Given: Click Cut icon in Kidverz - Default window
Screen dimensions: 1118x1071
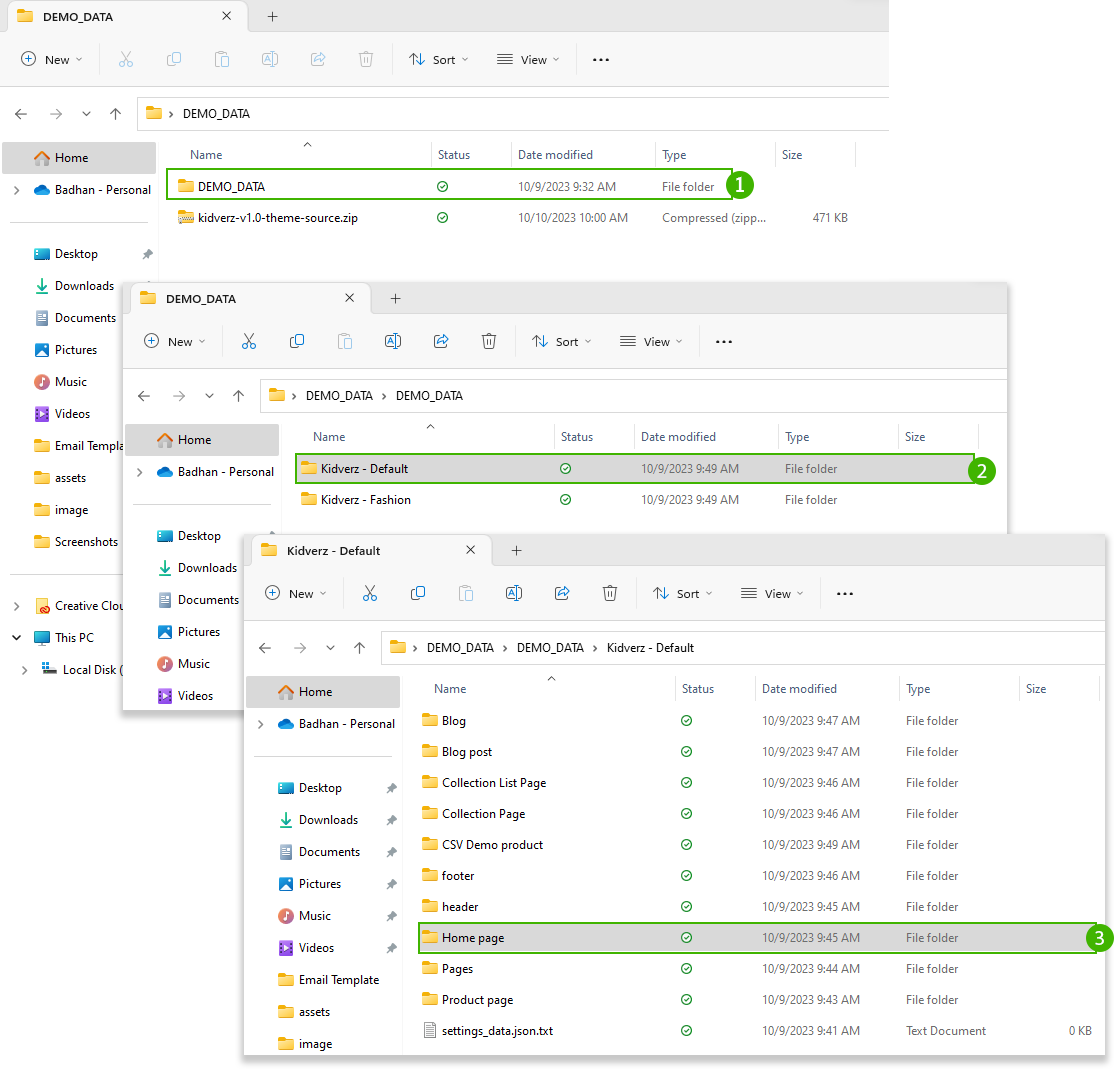Looking at the screenshot, I should pos(369,593).
